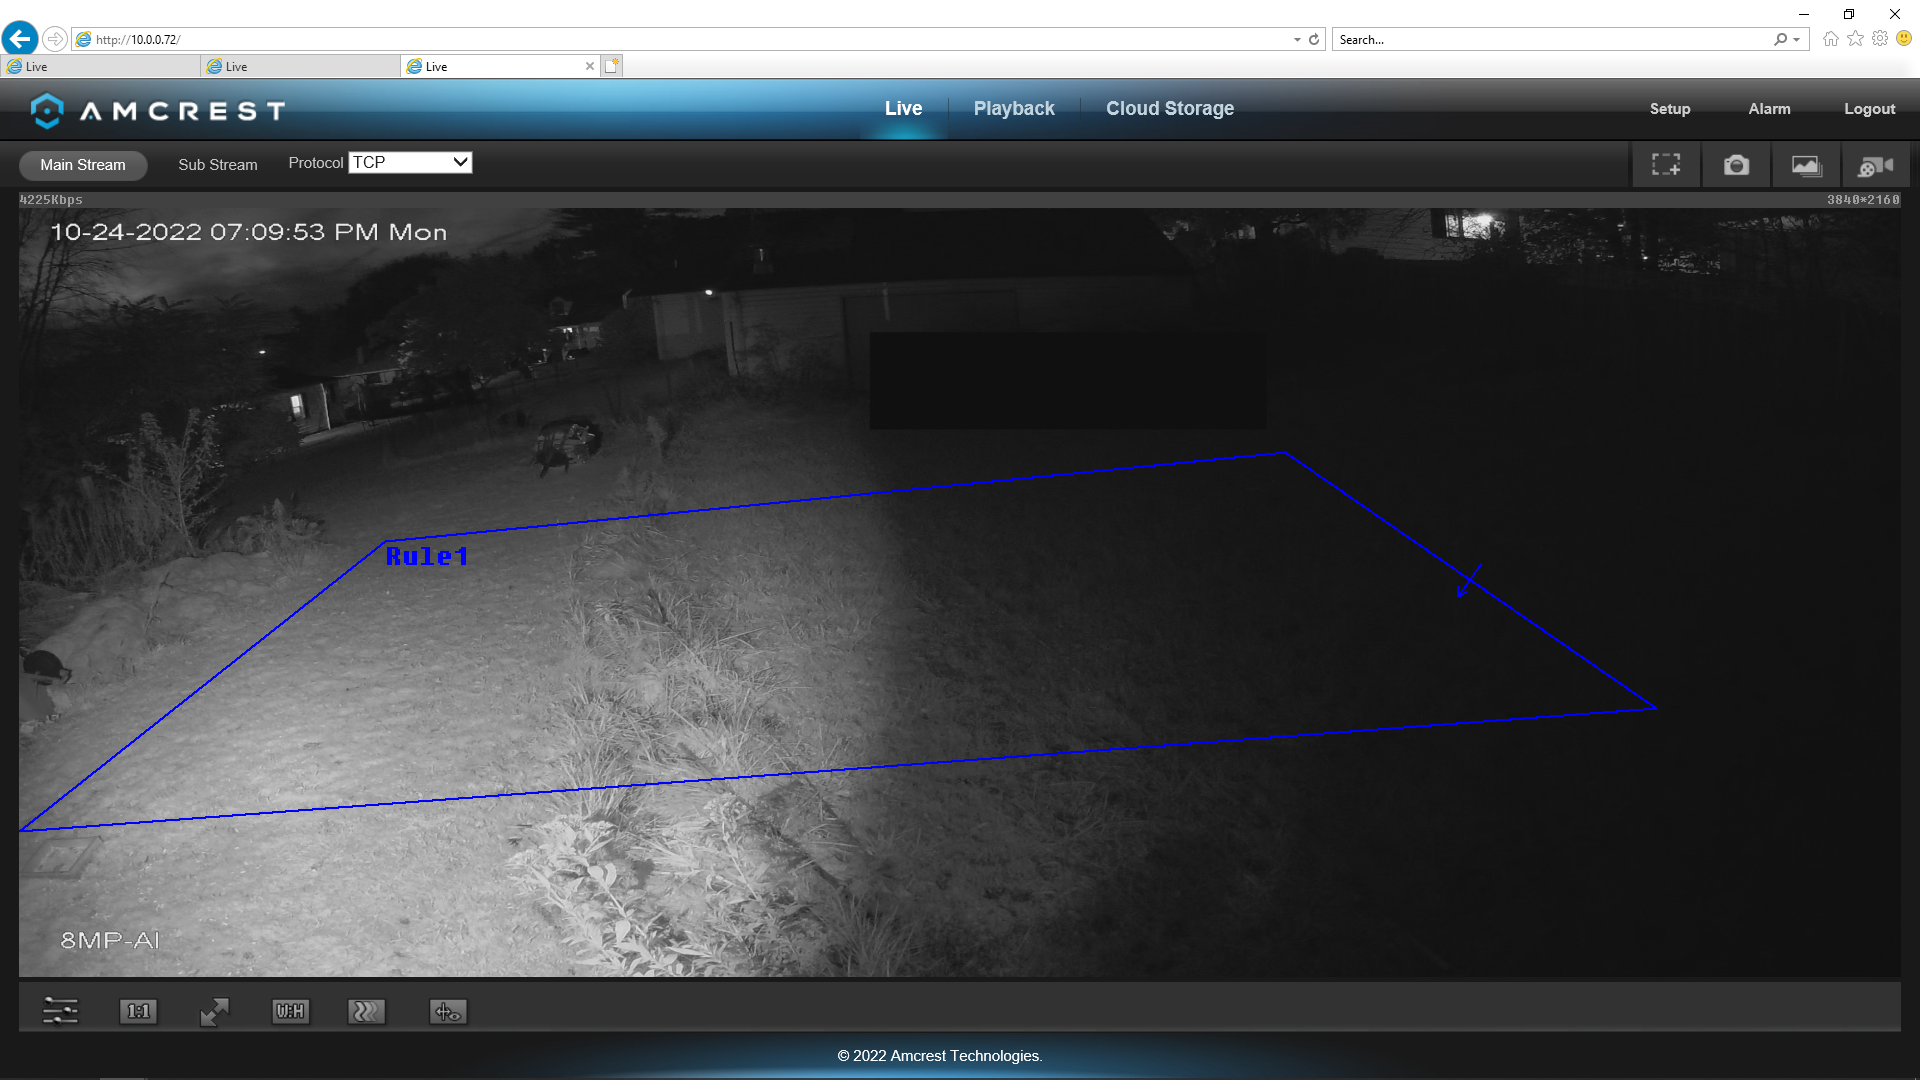
Task: Close the active Live browser tab
Action: pos(590,66)
